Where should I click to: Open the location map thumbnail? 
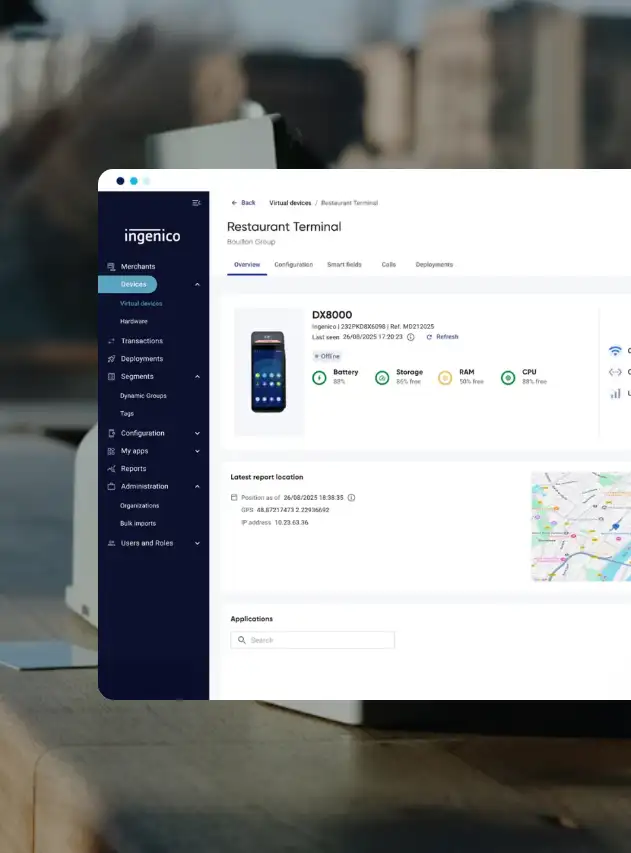(581, 527)
